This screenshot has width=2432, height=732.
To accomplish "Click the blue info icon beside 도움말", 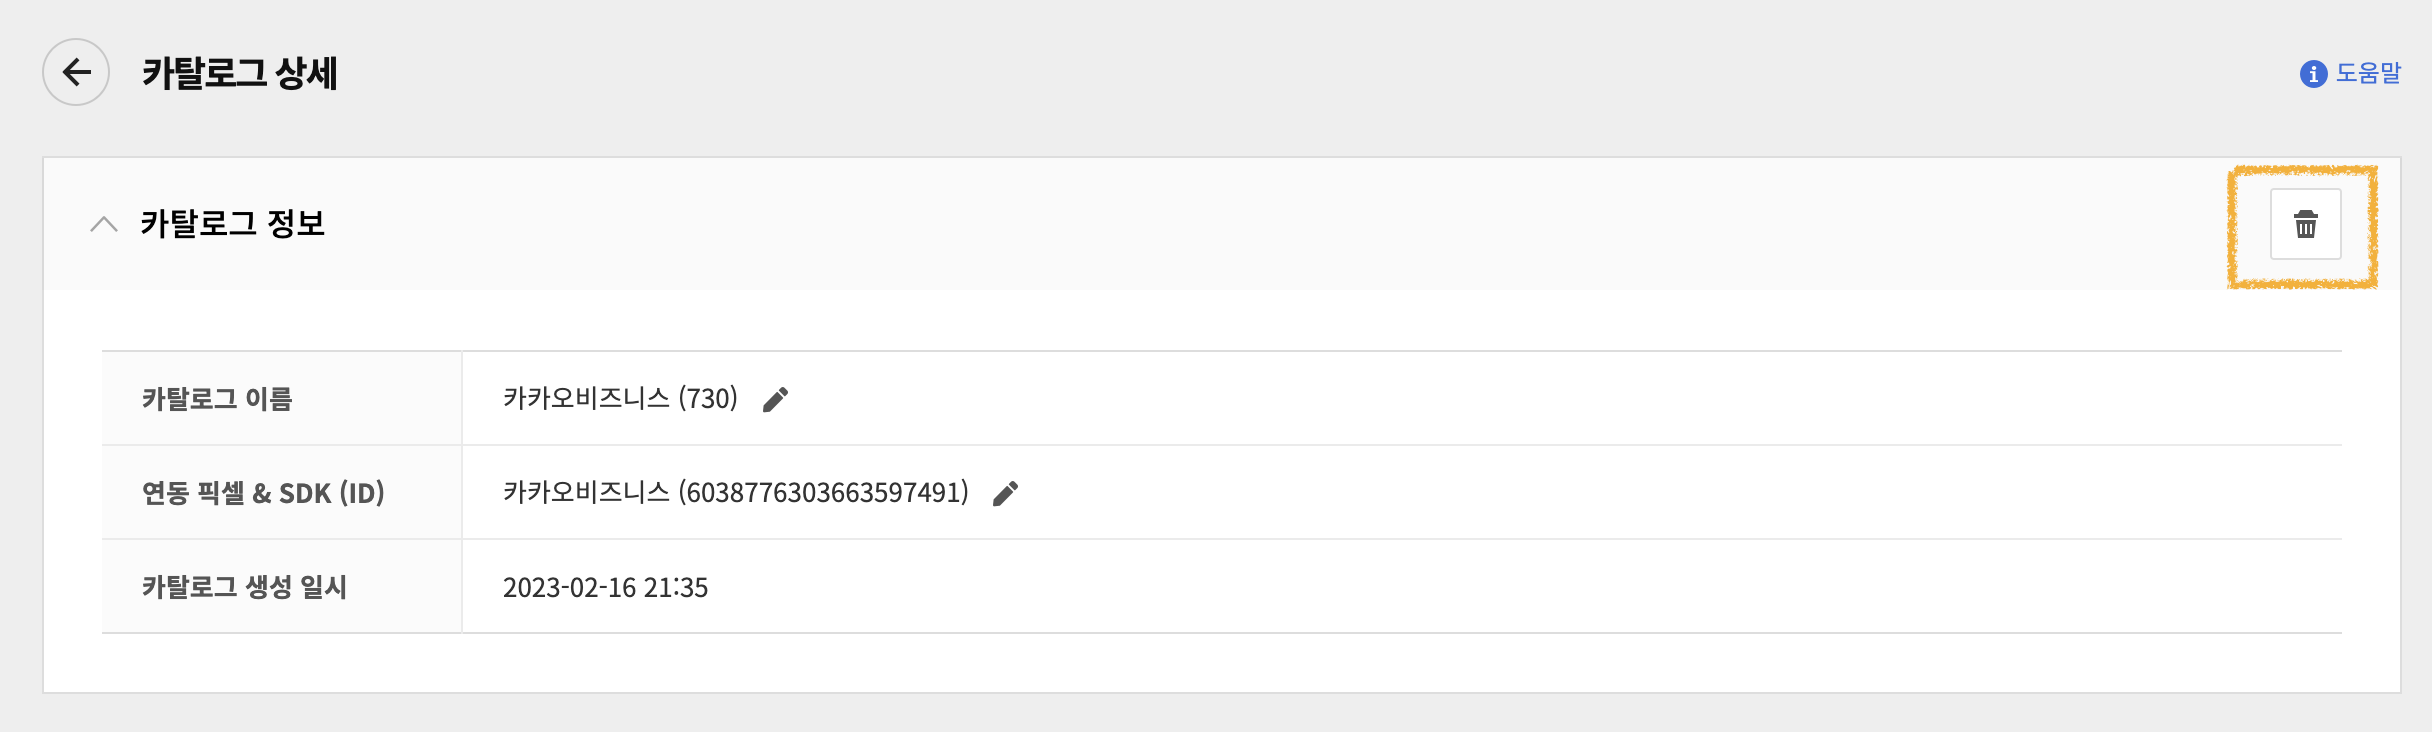I will (2313, 74).
